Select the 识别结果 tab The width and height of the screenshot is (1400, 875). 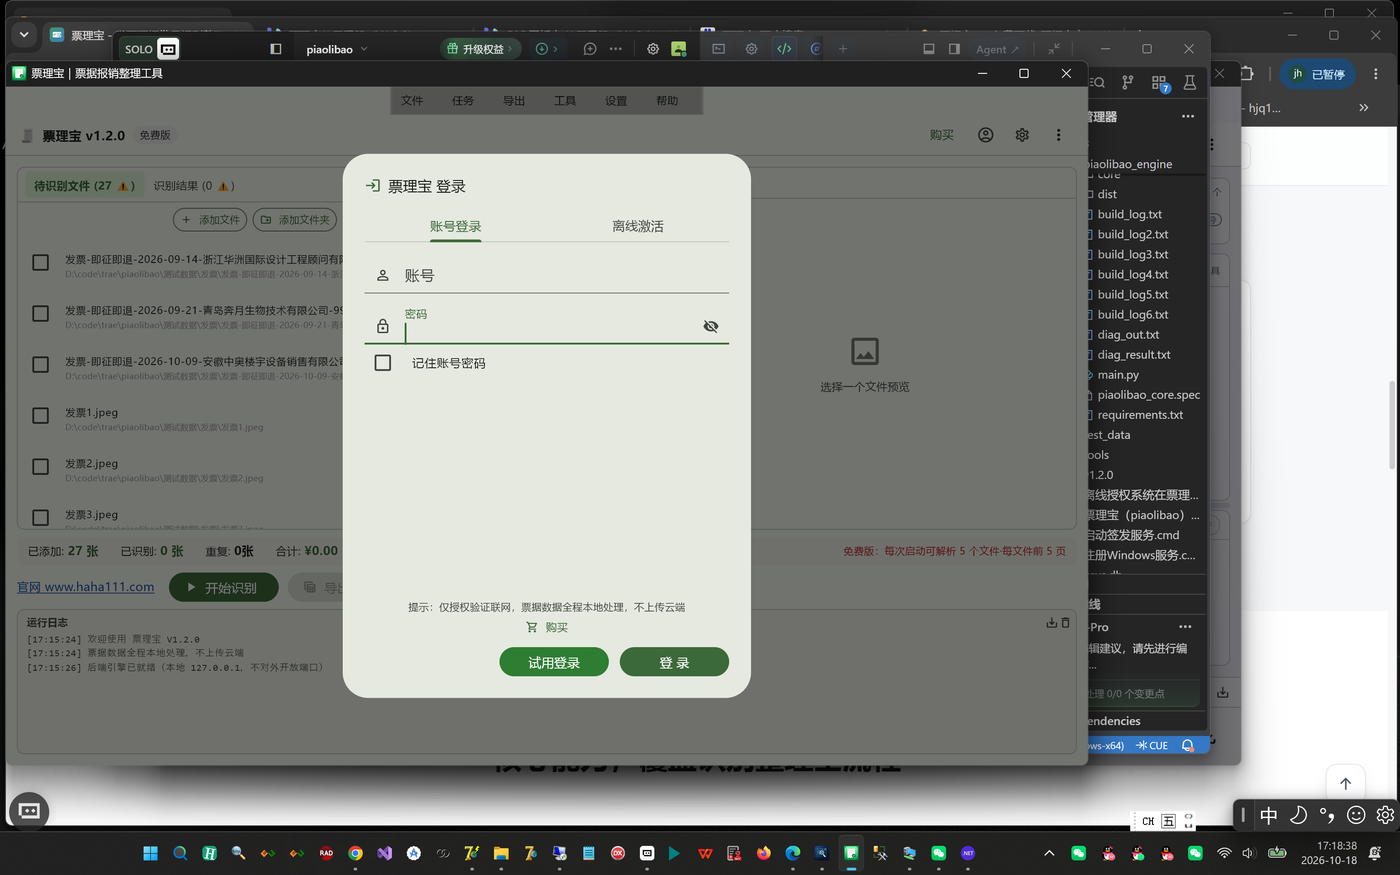pos(193,186)
